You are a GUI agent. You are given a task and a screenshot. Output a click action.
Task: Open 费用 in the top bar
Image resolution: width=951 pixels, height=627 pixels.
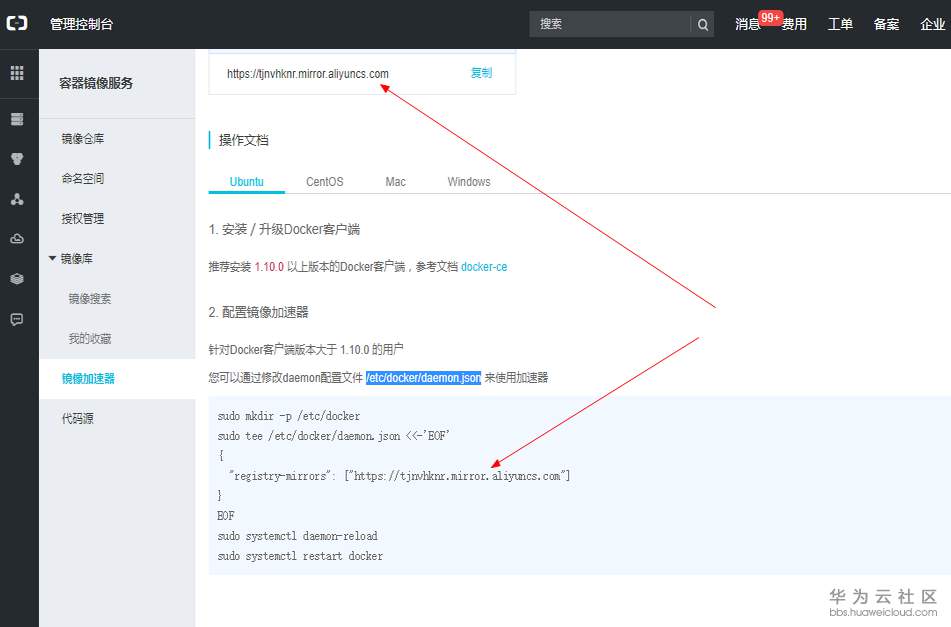794,24
